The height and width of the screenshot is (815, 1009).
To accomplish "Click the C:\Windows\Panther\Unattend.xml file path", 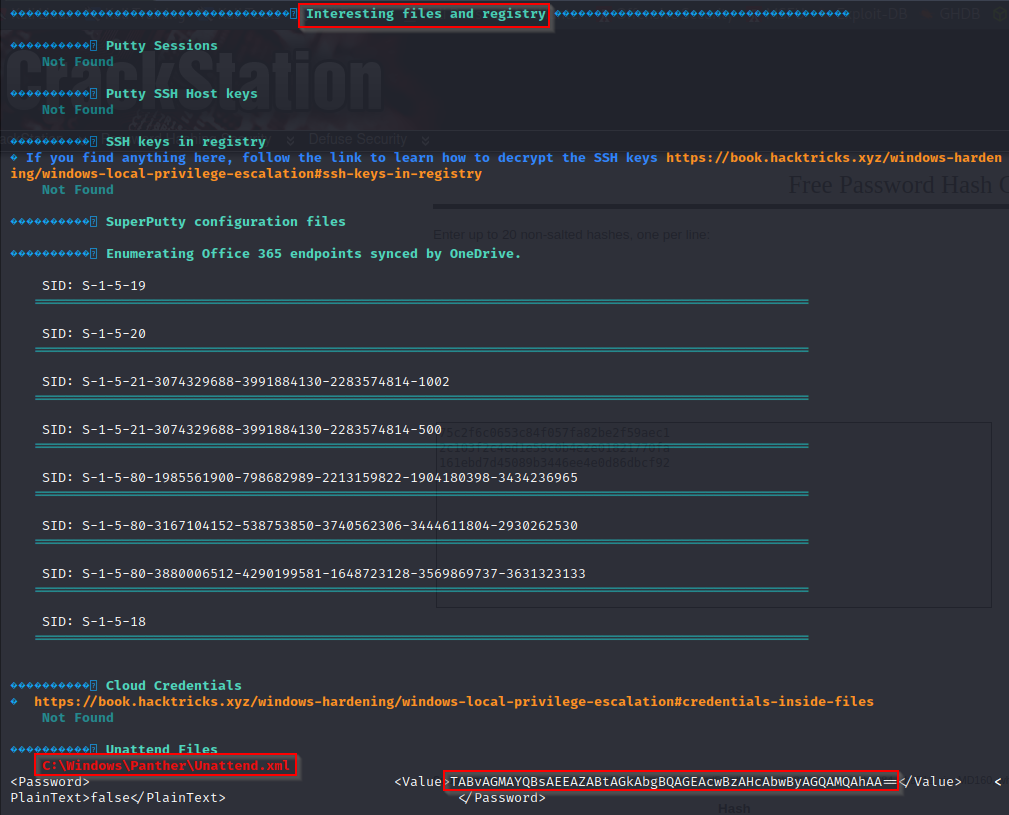I will [167, 766].
